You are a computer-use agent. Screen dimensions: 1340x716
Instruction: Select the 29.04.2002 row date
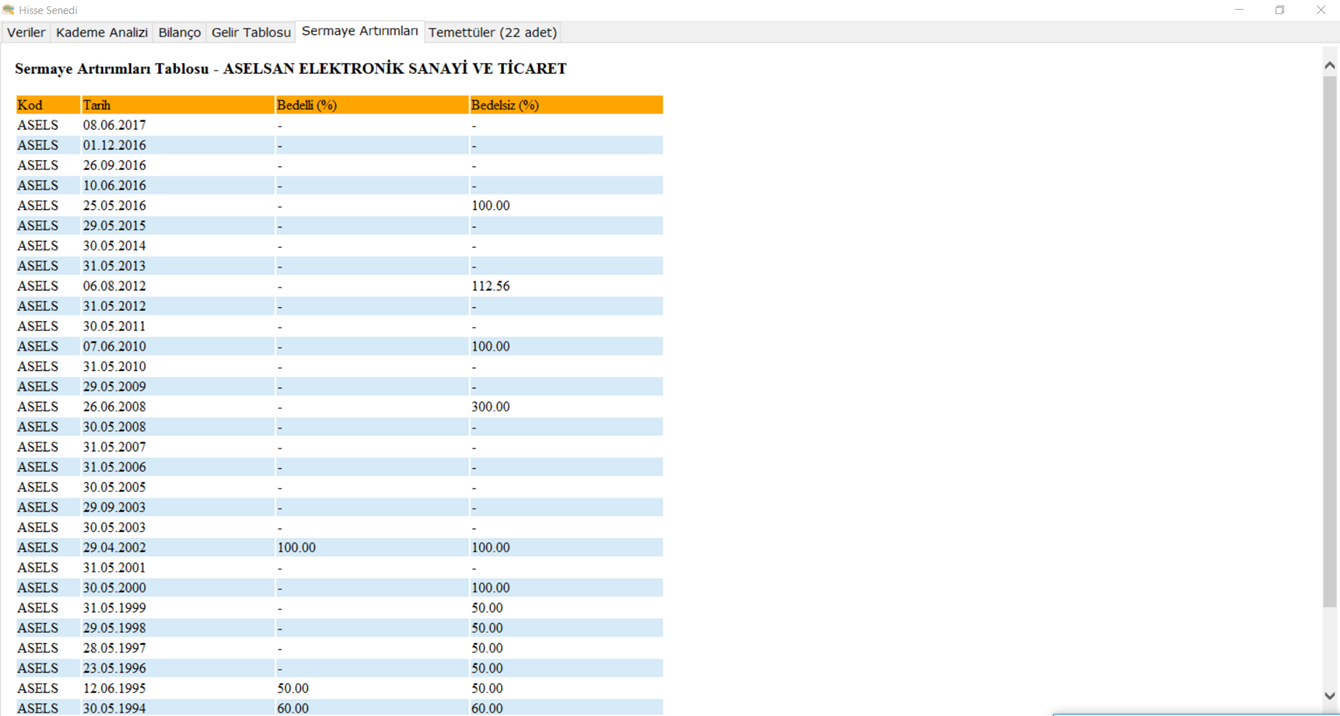[x=115, y=548]
